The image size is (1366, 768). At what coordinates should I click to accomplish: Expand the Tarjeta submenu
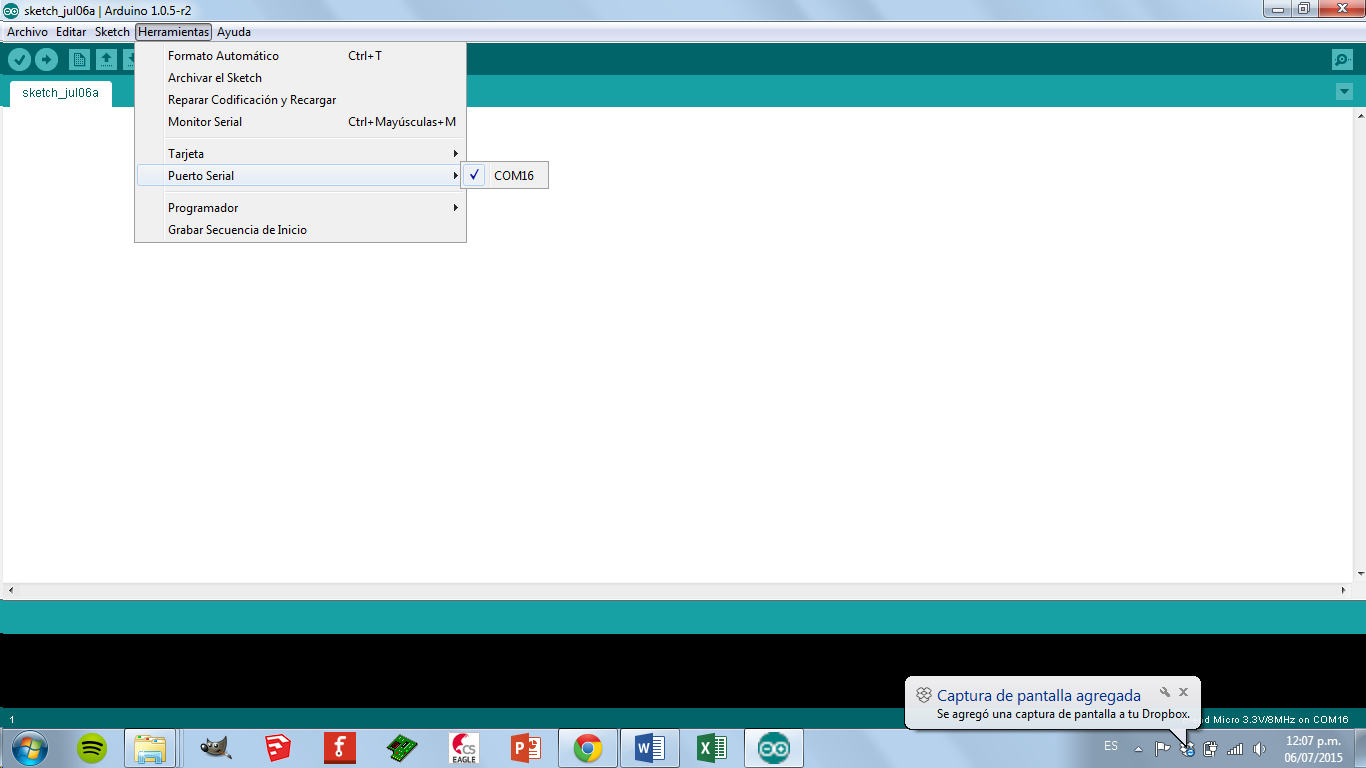(x=300, y=154)
